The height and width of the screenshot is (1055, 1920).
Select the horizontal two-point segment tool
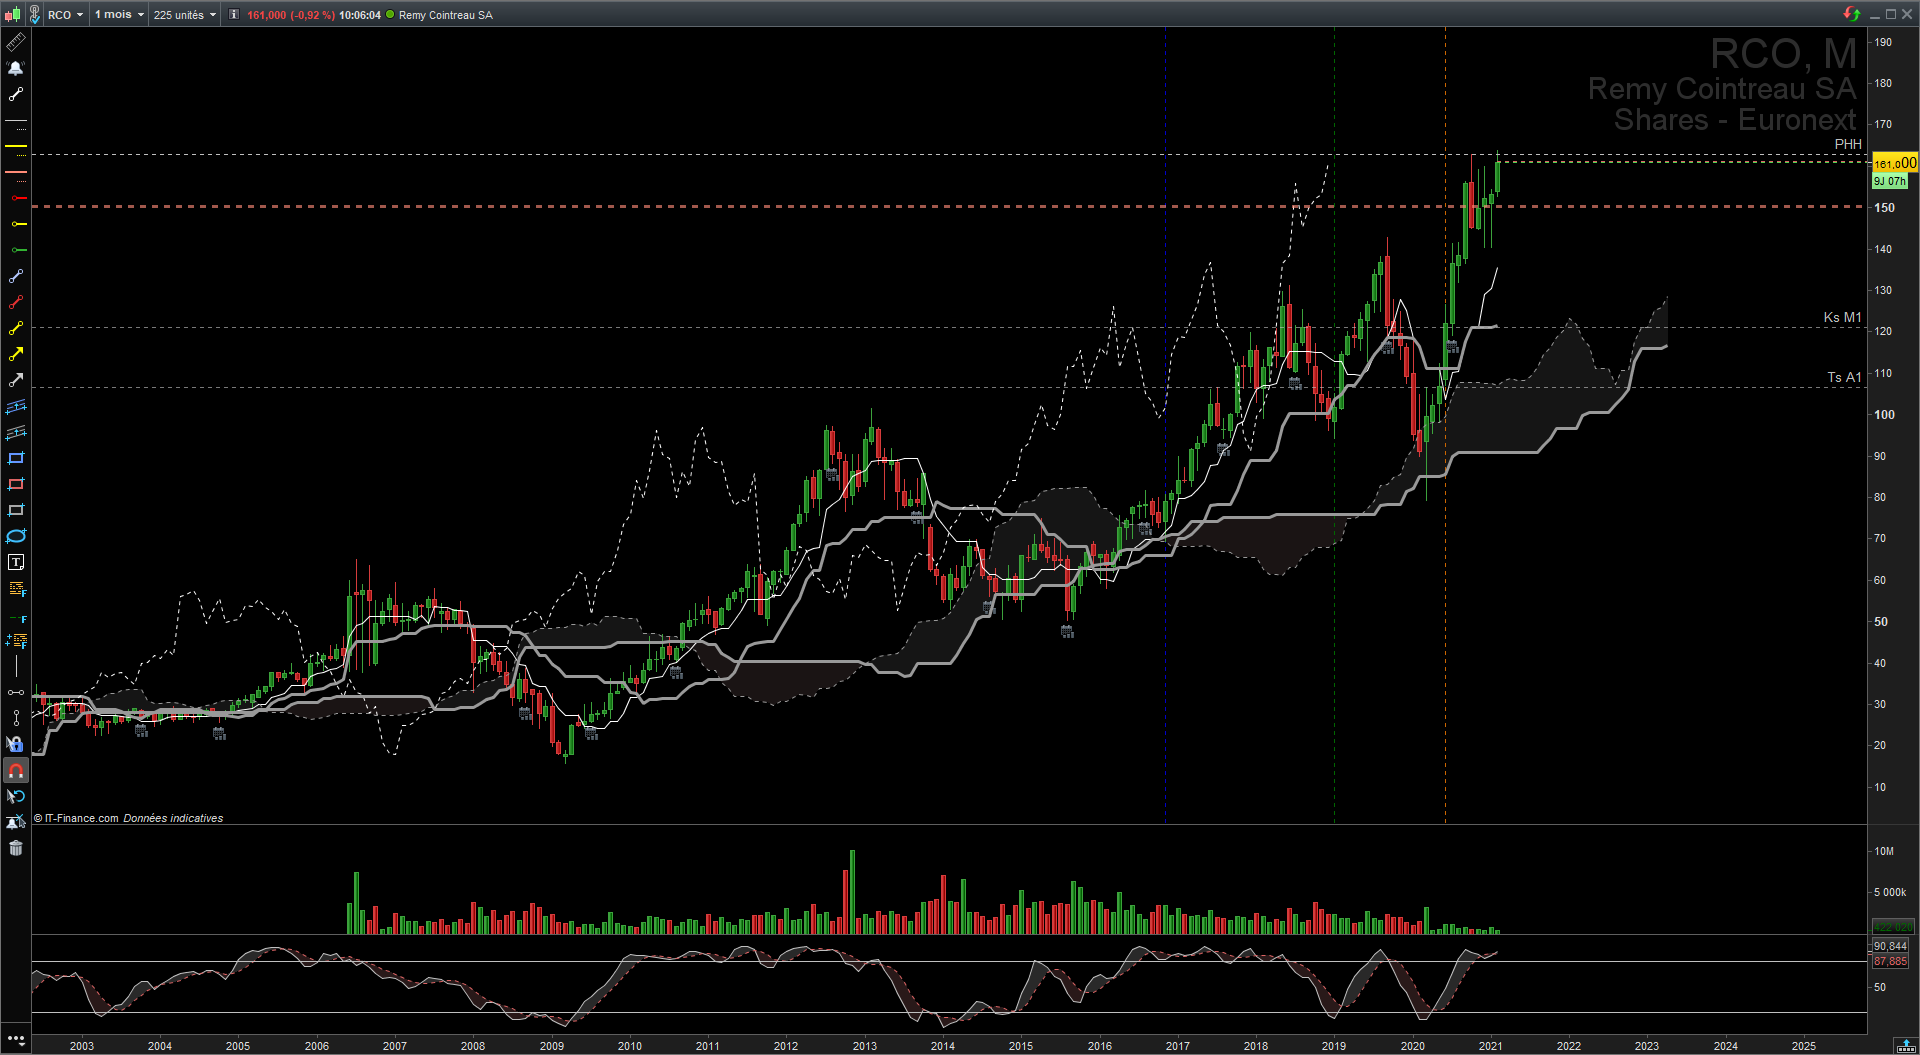pos(16,692)
